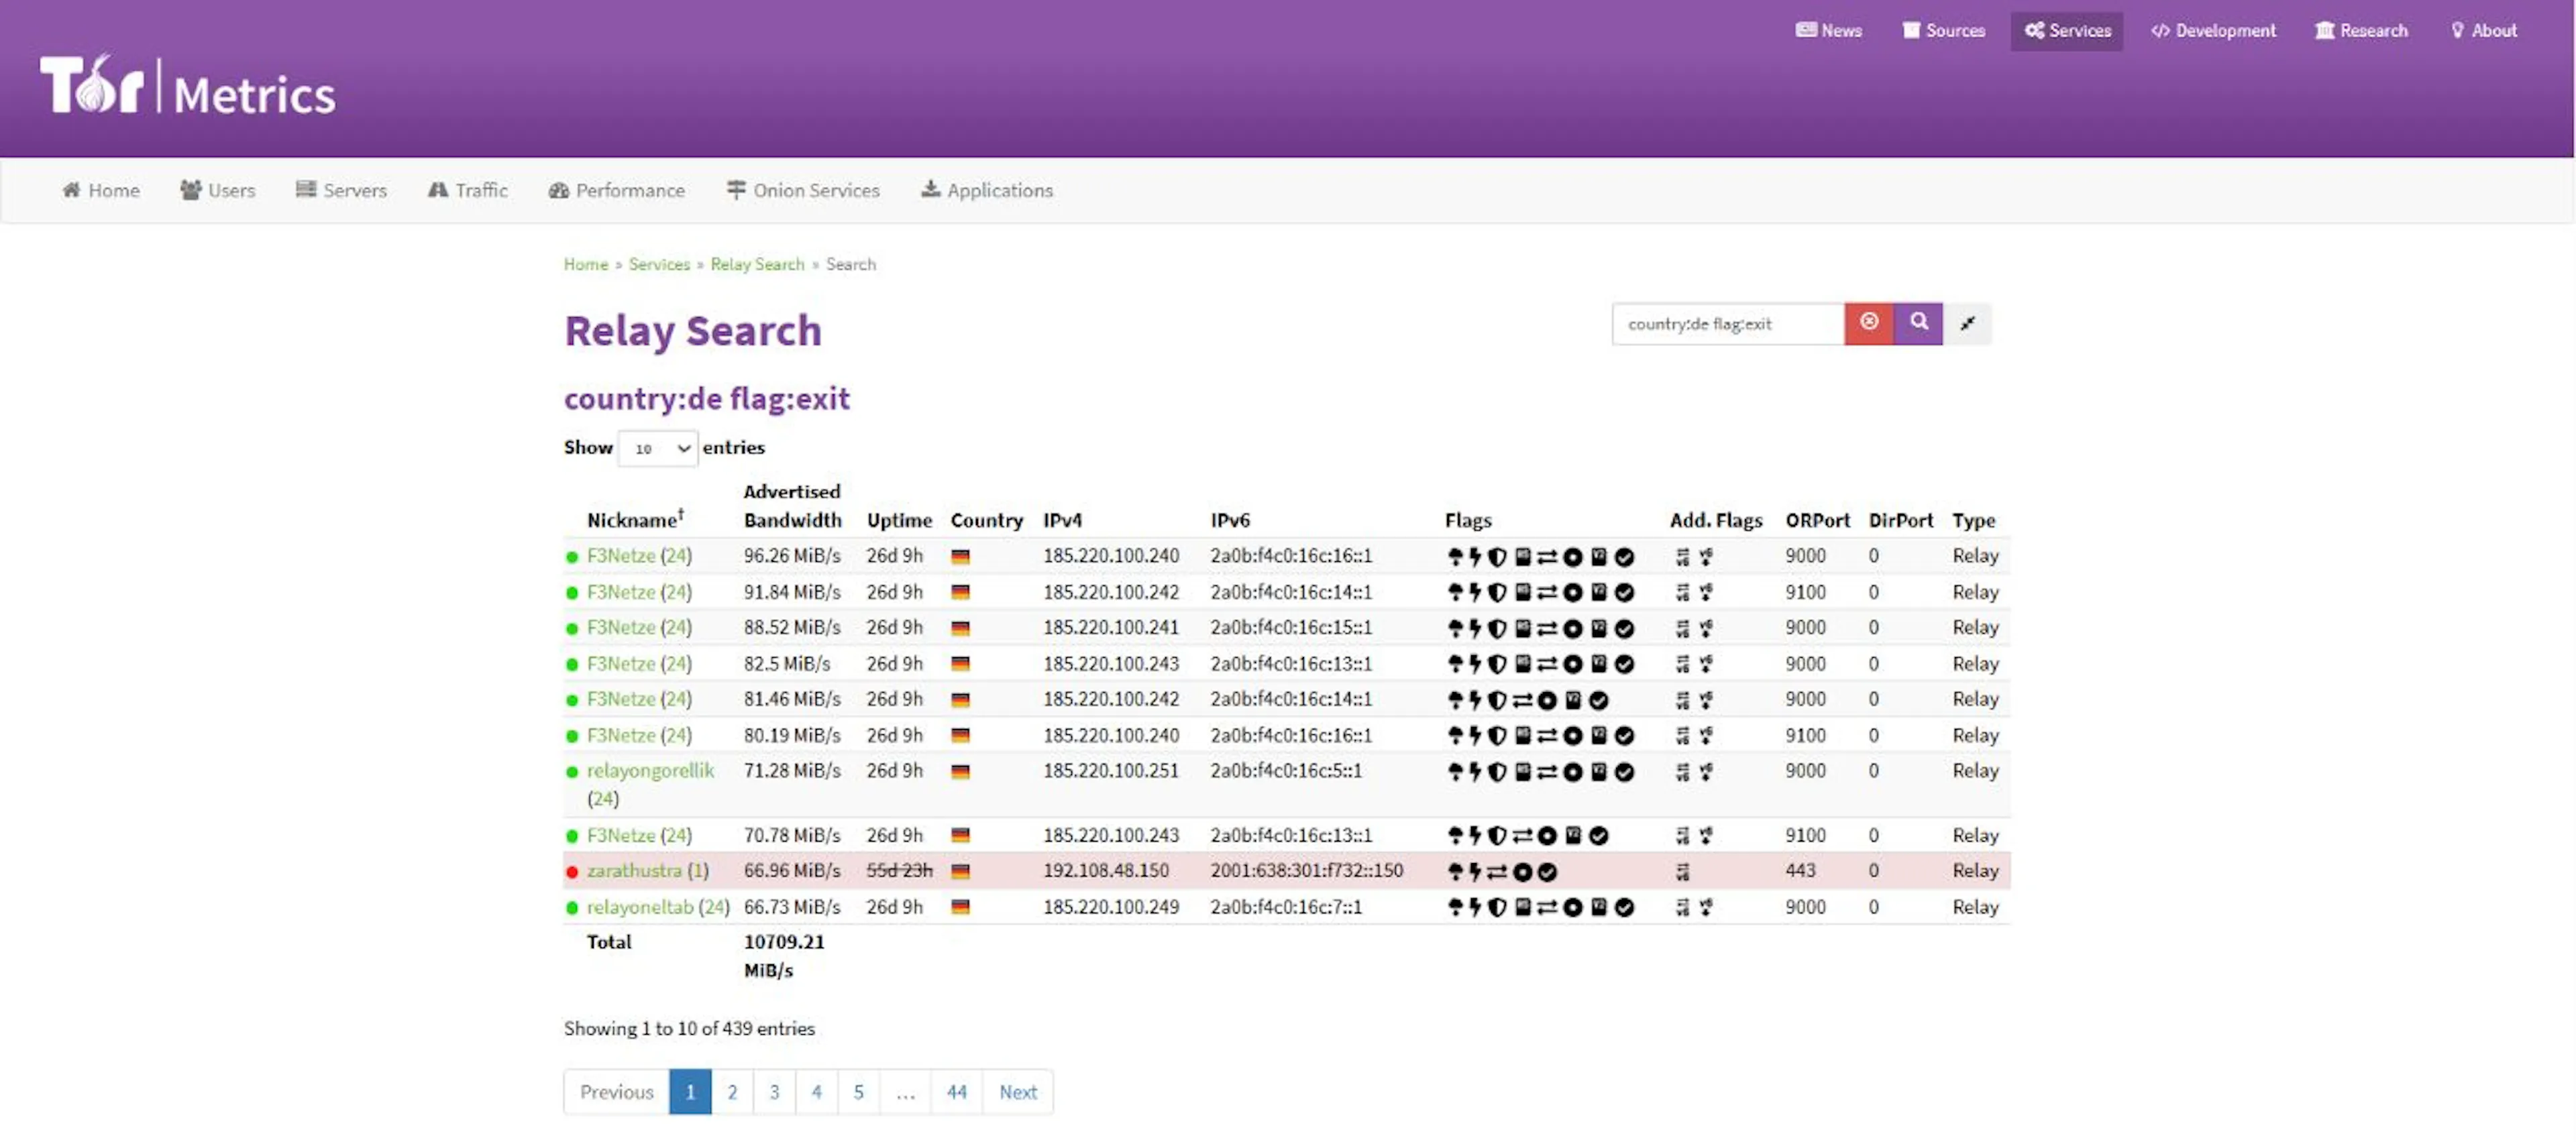Go to results page 5
This screenshot has height=1142, width=2576.
tap(858, 1093)
